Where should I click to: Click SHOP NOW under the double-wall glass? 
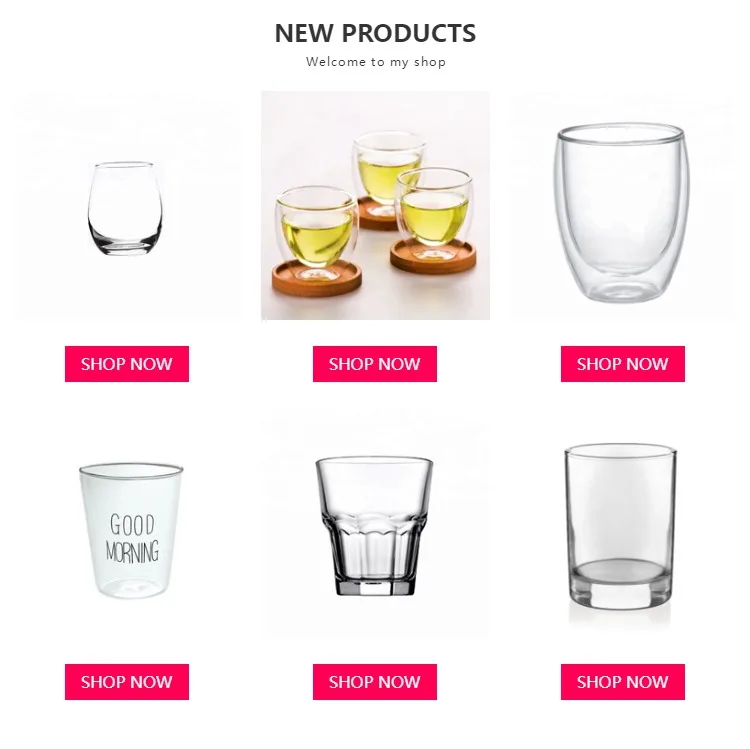click(623, 364)
